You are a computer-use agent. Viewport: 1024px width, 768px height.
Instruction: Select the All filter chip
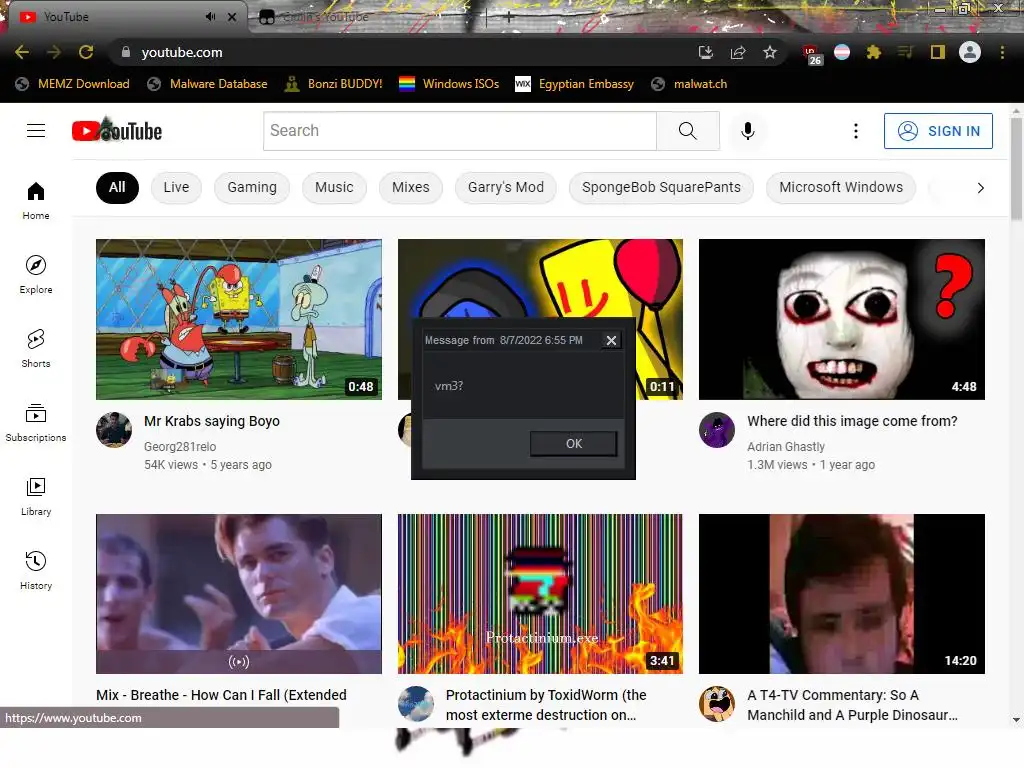(118, 187)
